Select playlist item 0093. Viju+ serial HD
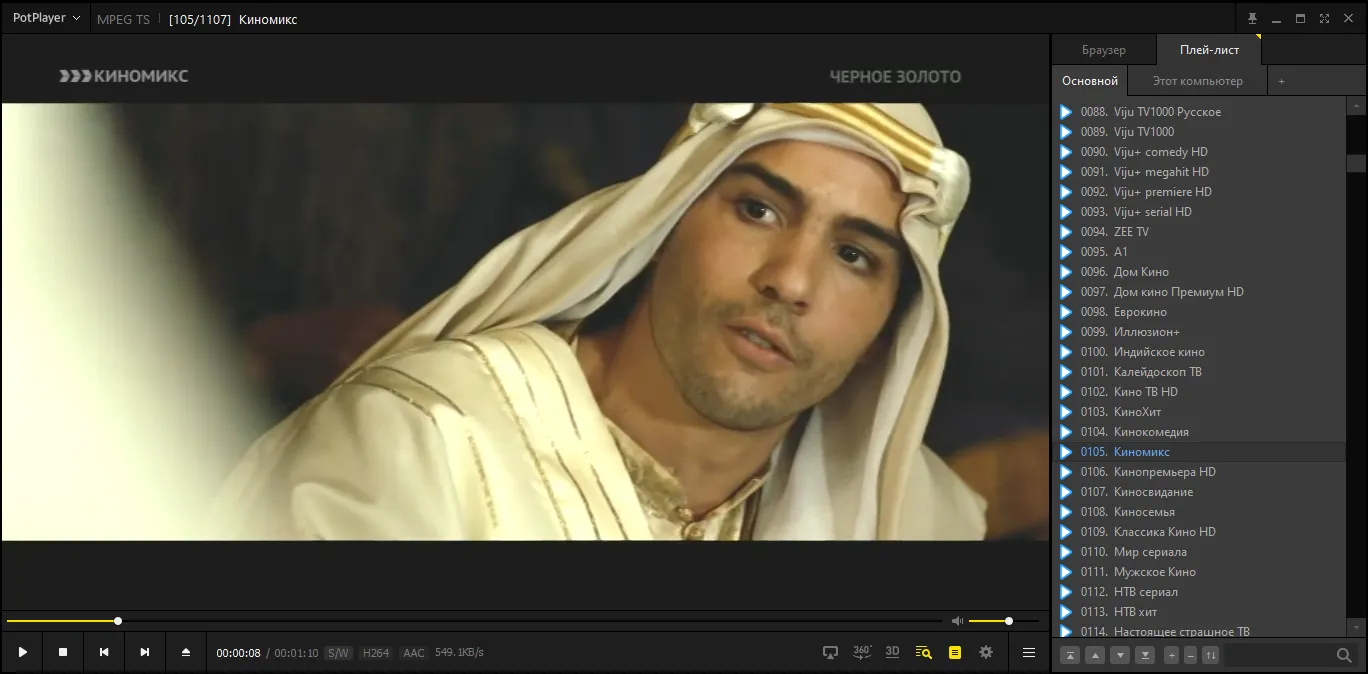 [x=1199, y=212]
